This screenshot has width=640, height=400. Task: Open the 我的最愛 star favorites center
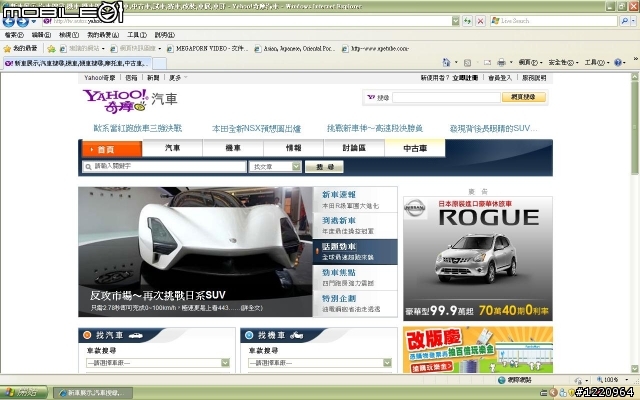20,49
